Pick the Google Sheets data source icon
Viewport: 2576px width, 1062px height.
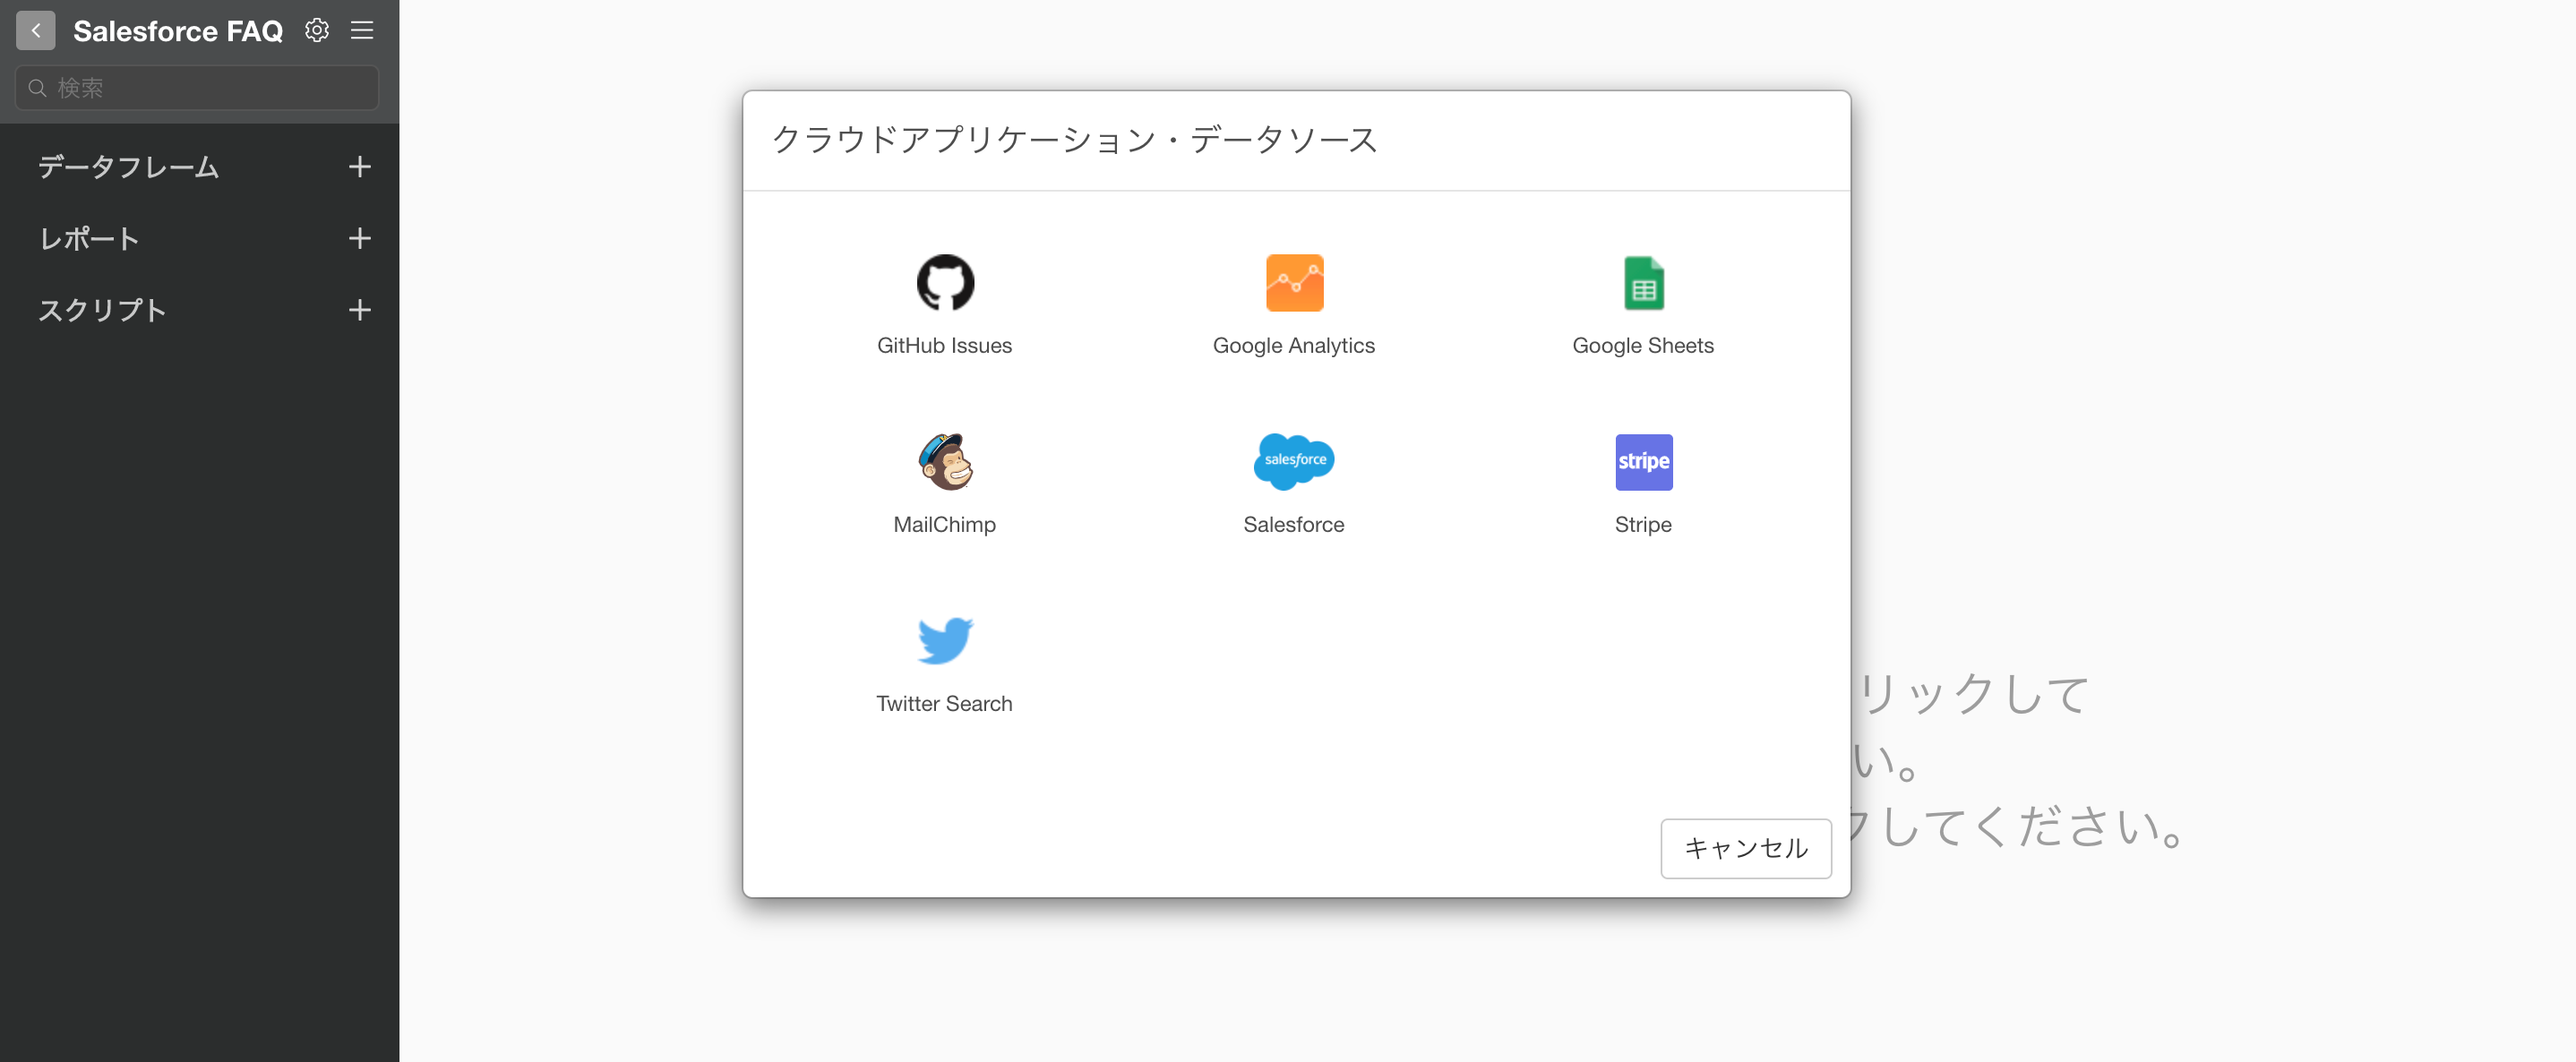click(x=1643, y=283)
